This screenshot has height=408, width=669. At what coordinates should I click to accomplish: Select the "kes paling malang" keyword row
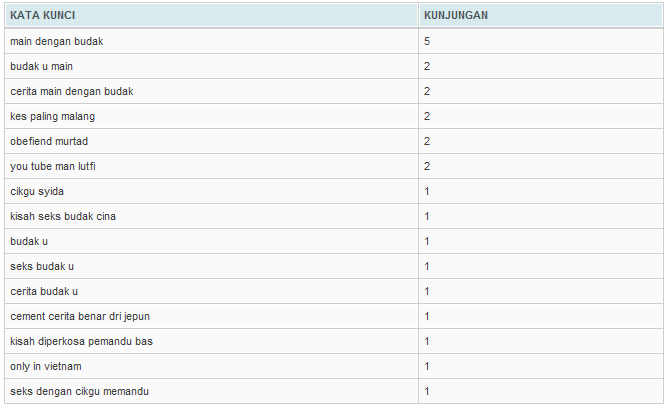(x=52, y=116)
